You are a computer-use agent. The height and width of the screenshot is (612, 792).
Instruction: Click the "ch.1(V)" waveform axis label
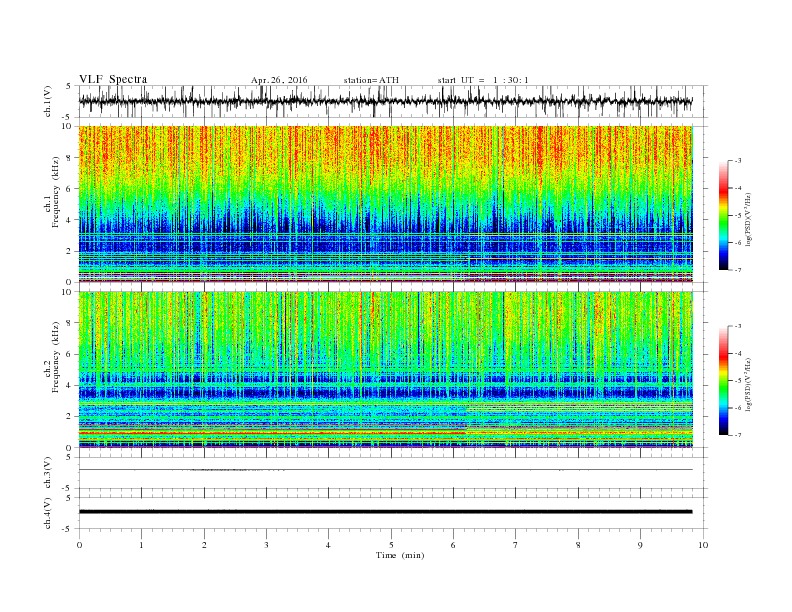49,101
